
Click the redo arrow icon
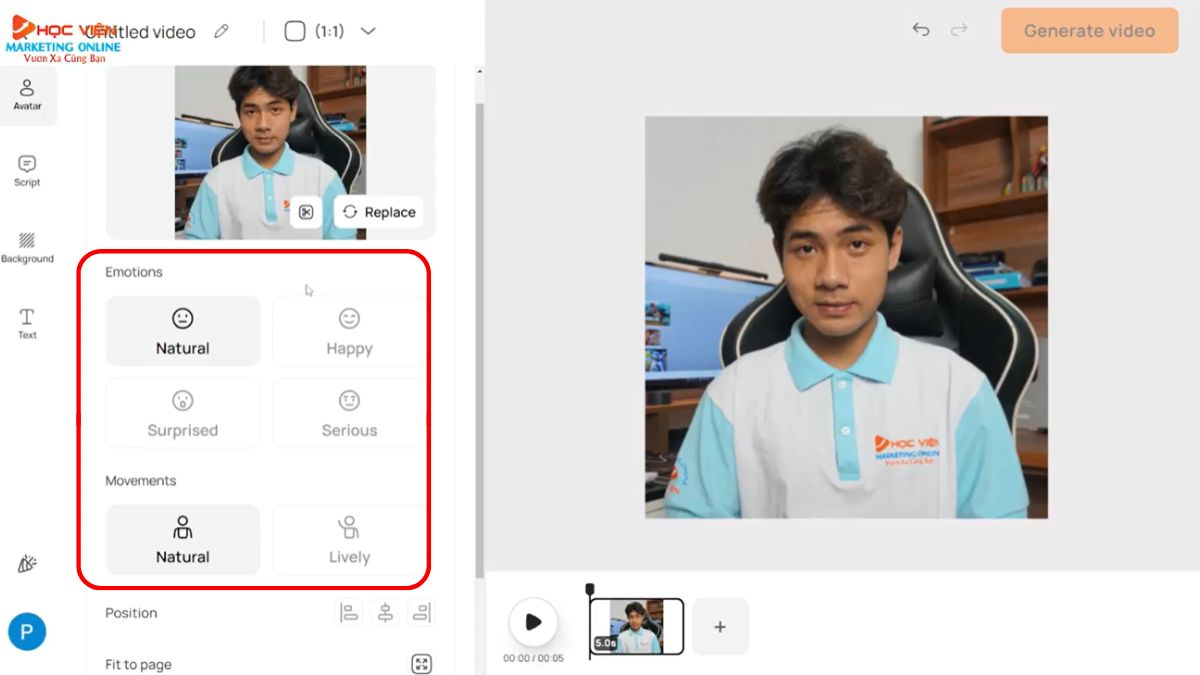coord(958,30)
